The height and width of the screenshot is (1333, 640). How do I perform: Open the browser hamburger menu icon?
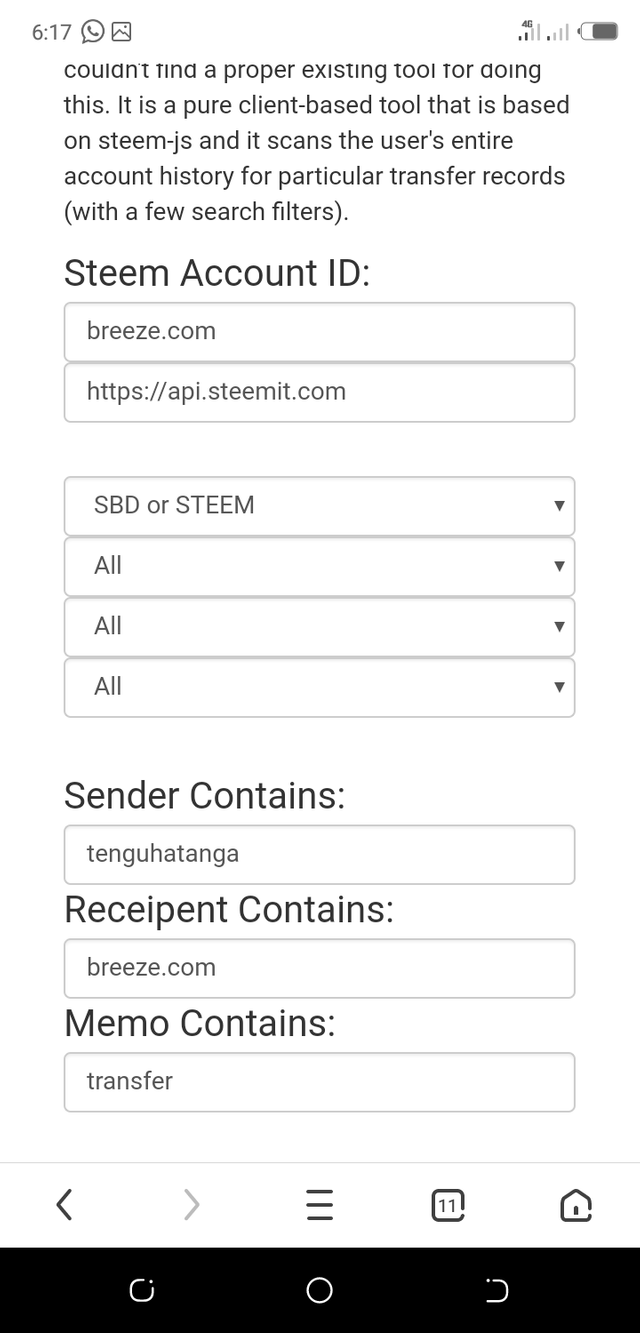click(319, 1205)
